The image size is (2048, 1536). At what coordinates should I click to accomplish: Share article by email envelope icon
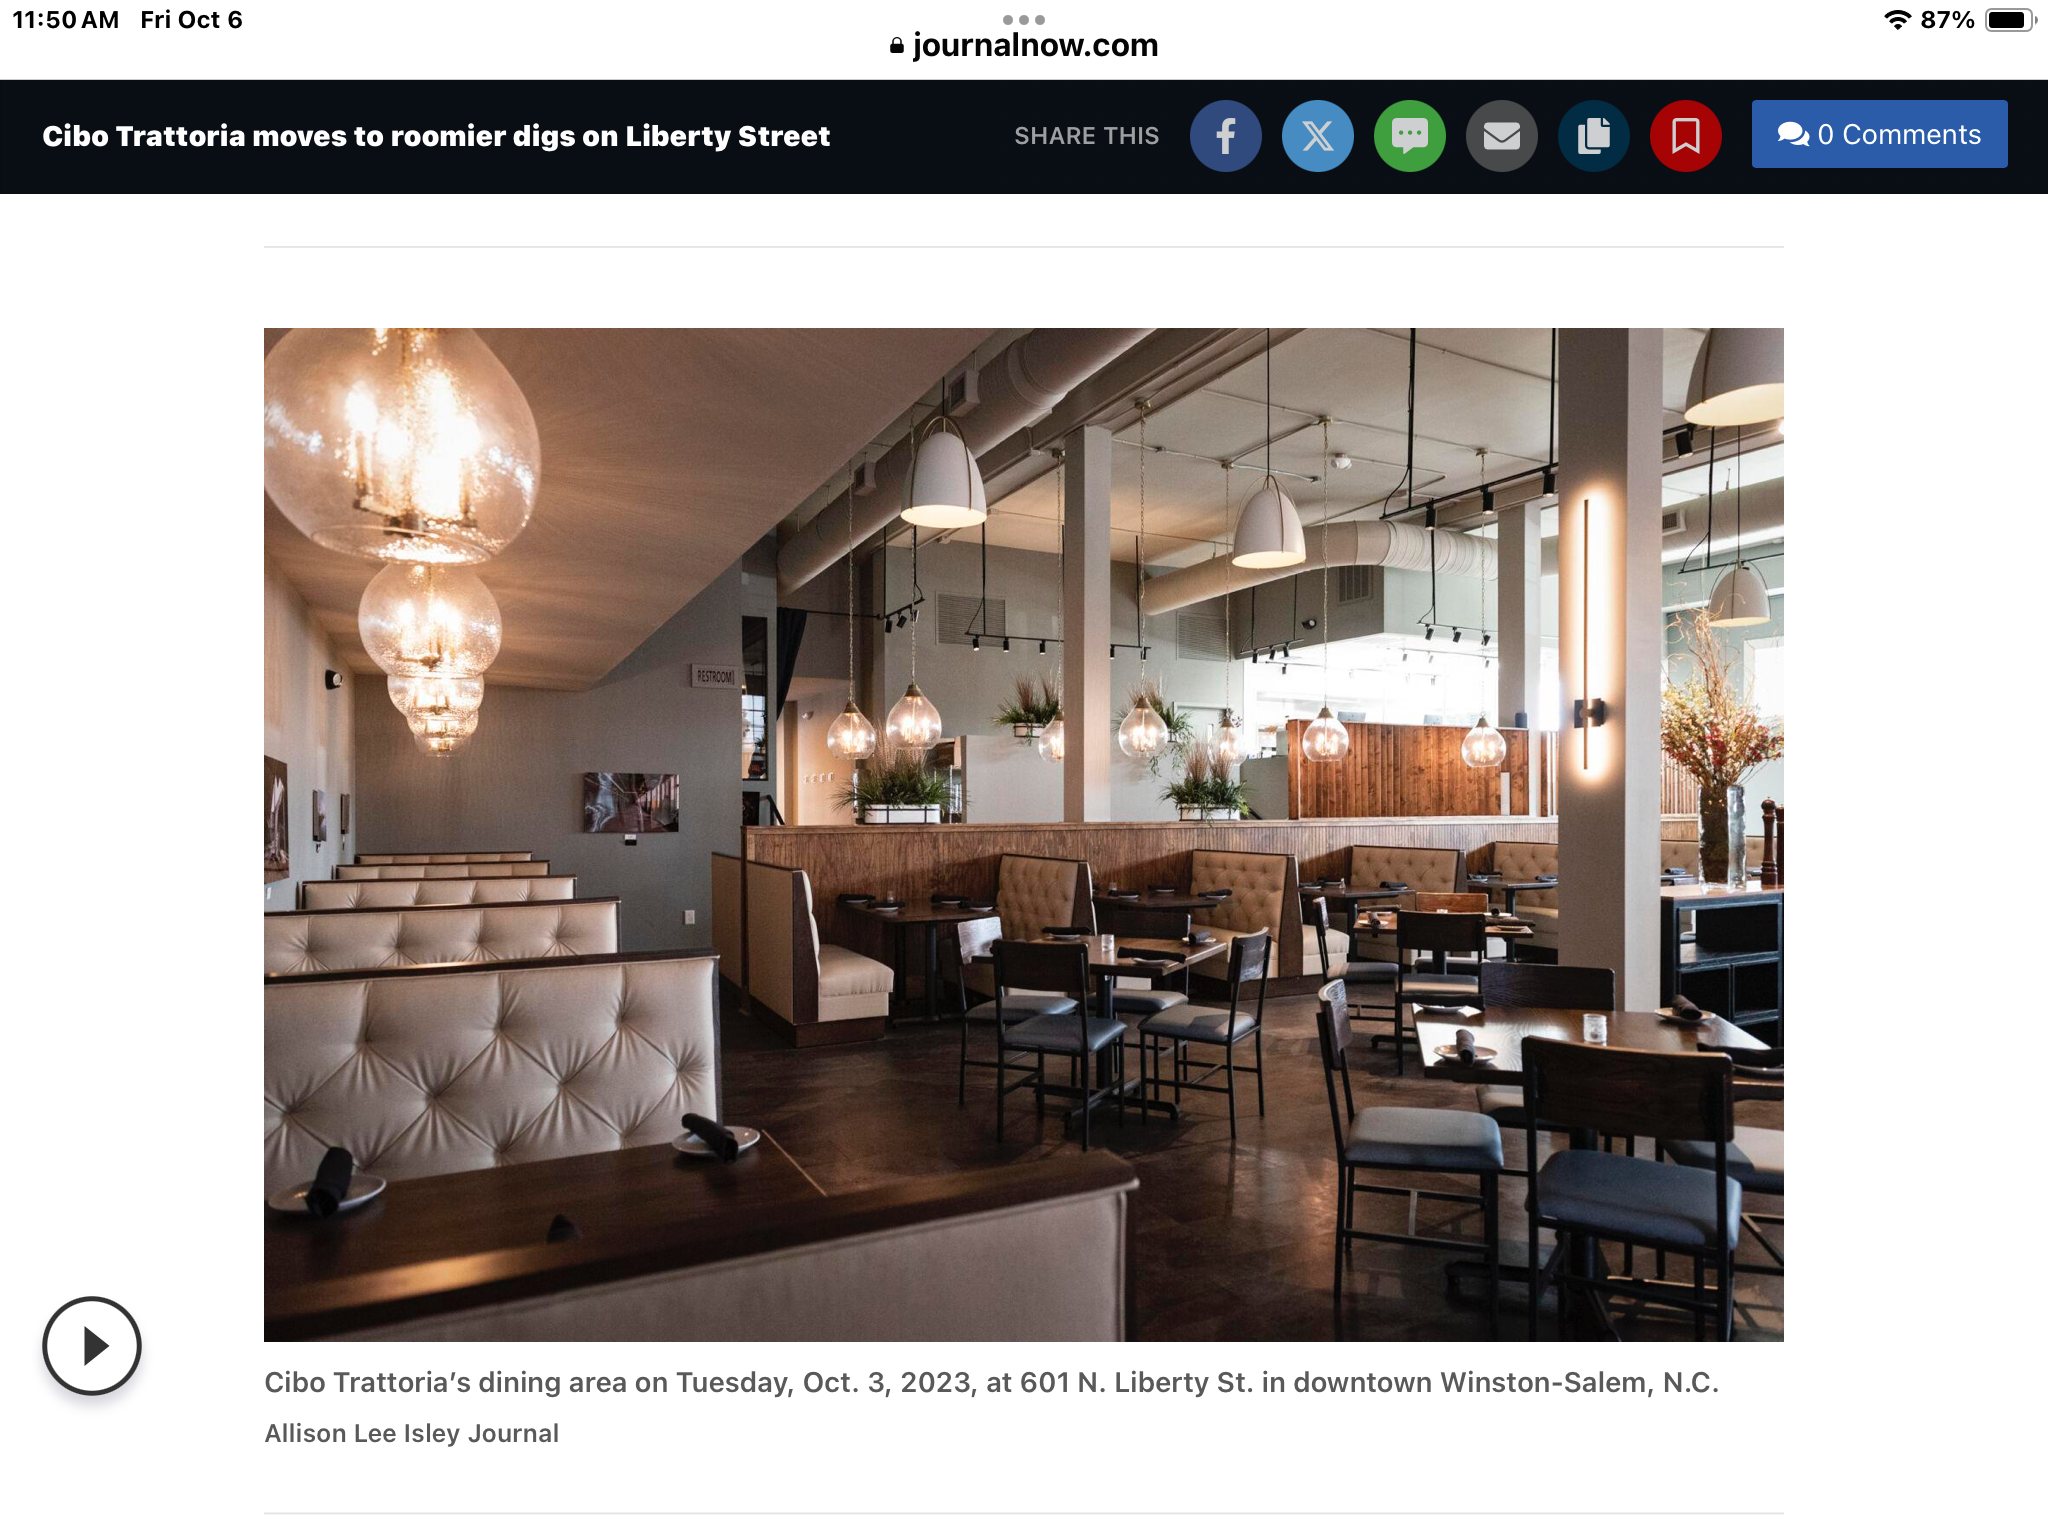point(1501,136)
